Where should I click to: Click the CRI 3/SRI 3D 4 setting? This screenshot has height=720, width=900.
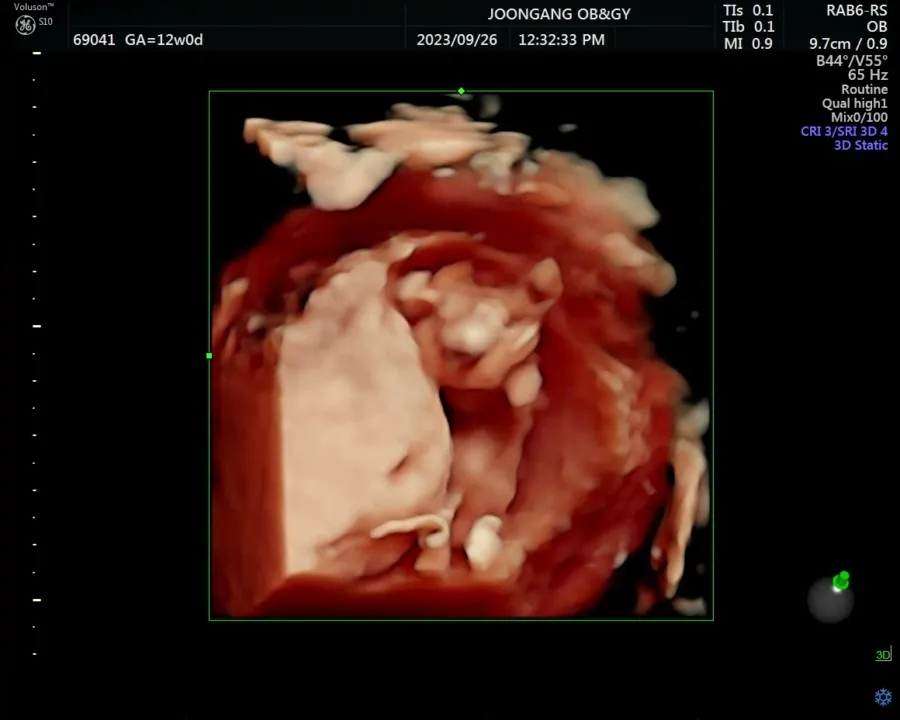[x=844, y=131]
